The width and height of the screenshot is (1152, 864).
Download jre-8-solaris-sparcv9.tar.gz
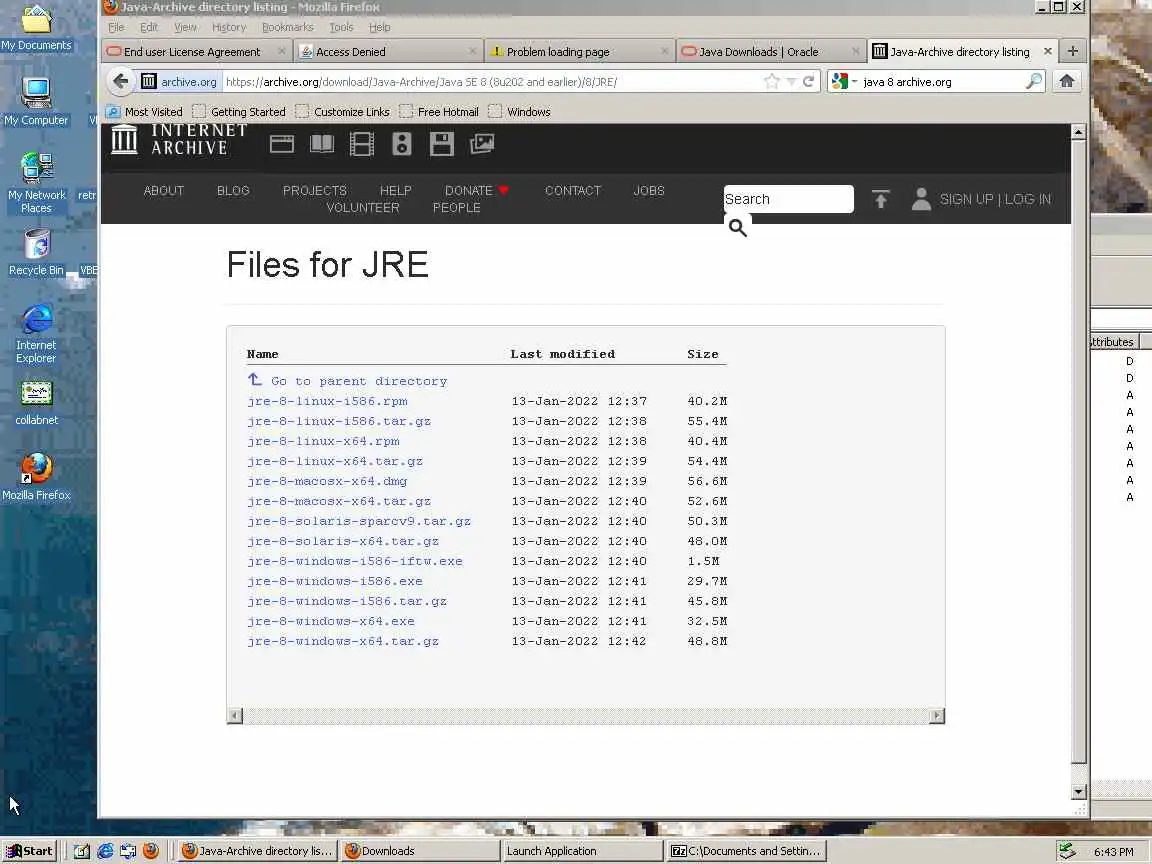(359, 521)
